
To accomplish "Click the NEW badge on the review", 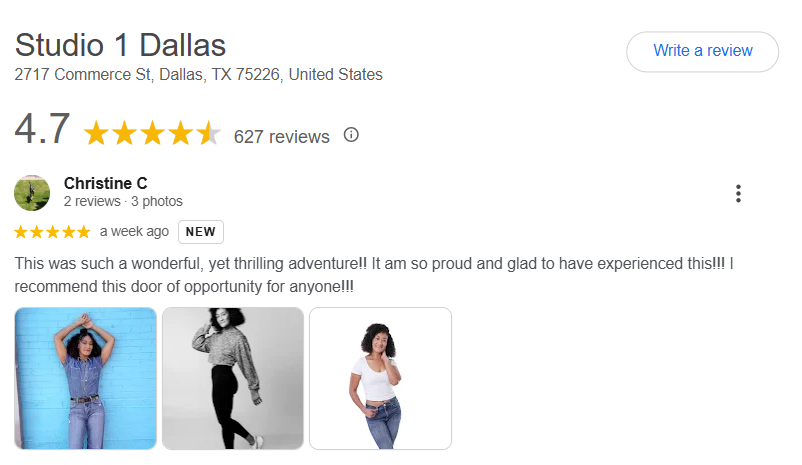I will click(x=200, y=232).
